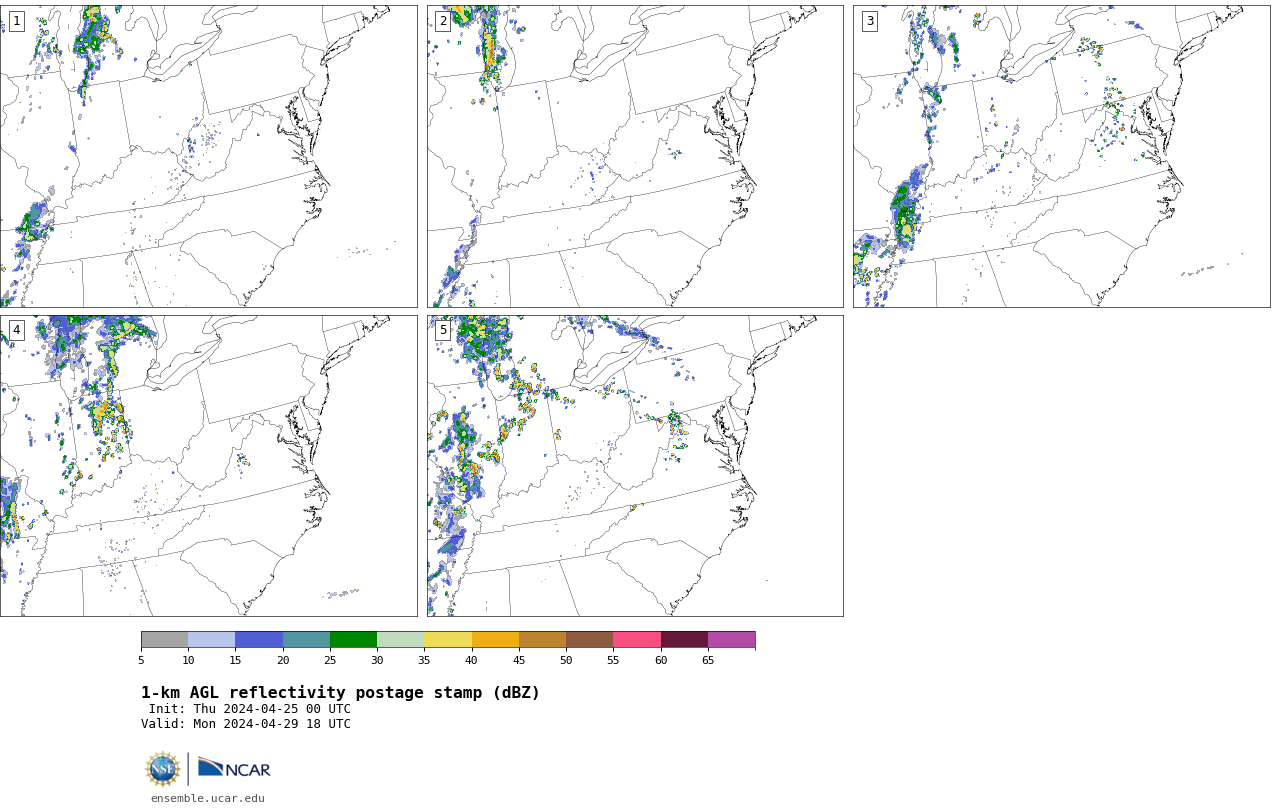Select the light blue 10-15 dBZ swatch
Viewport: 1280px width, 809px height.
pos(212,640)
